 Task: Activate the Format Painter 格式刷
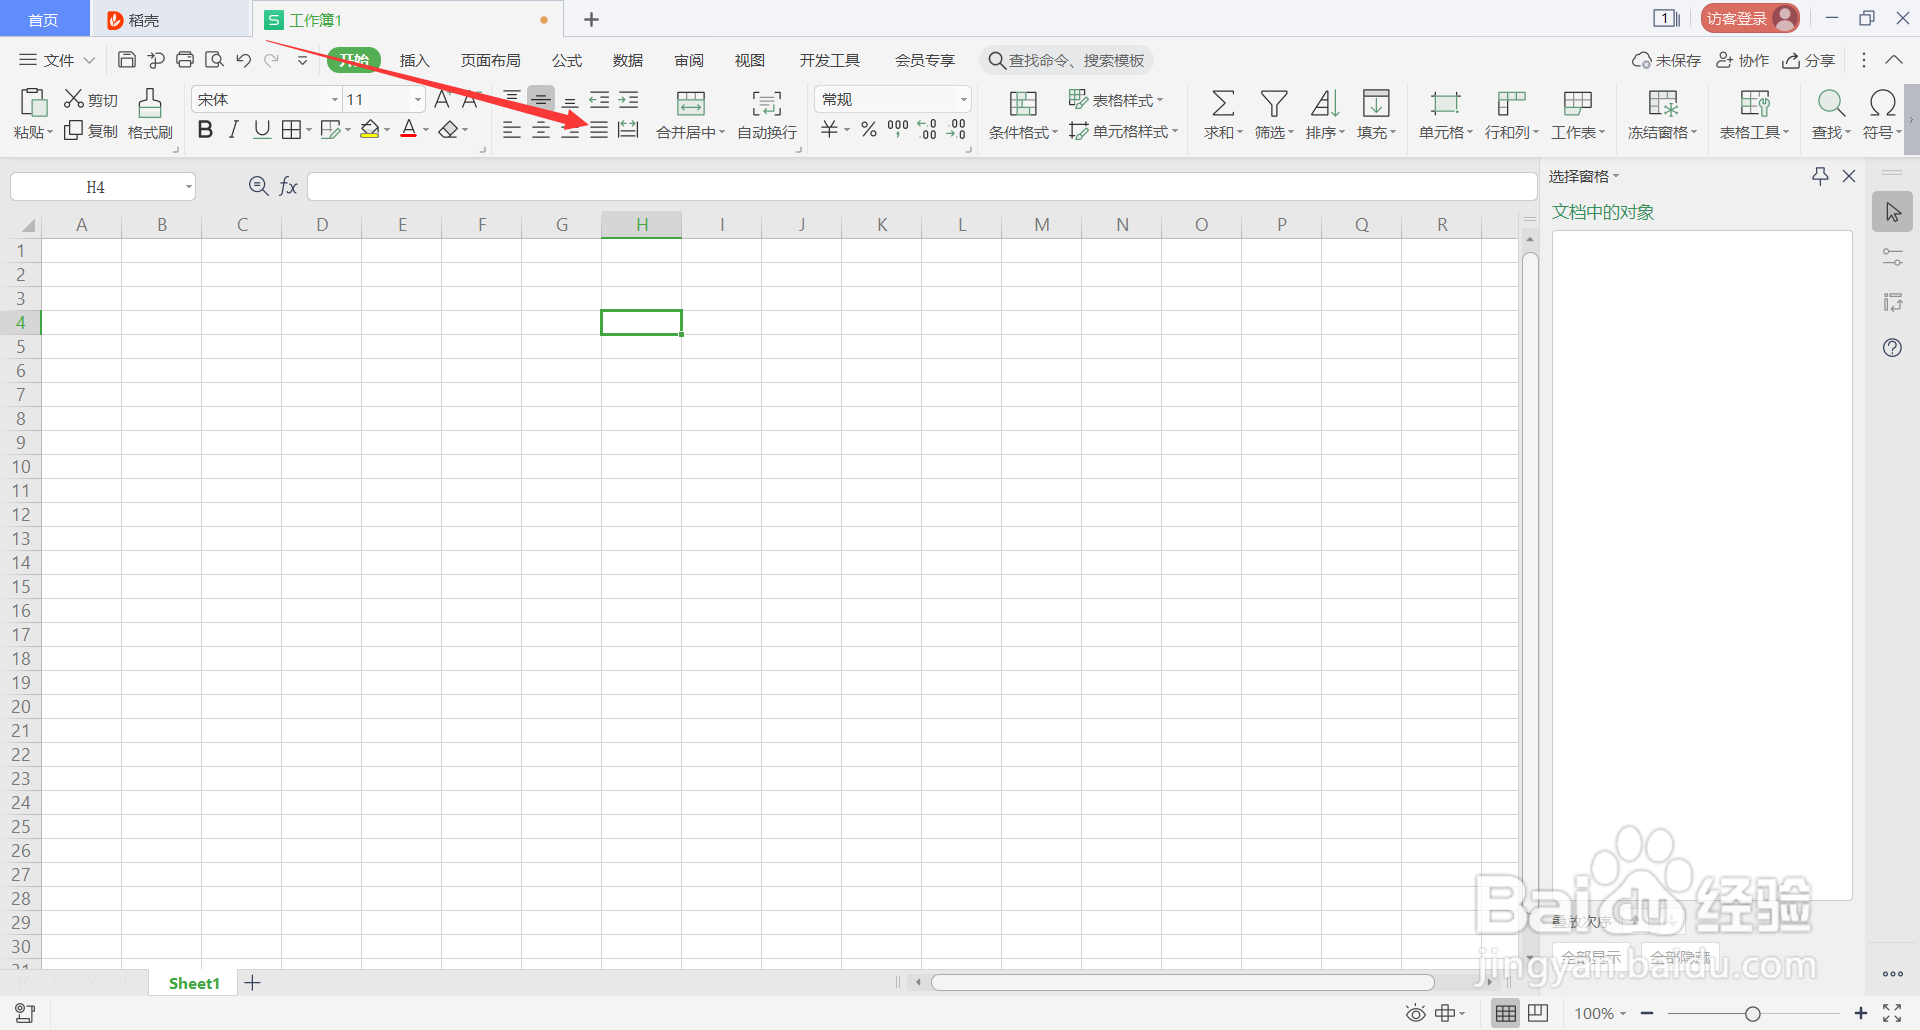click(150, 114)
